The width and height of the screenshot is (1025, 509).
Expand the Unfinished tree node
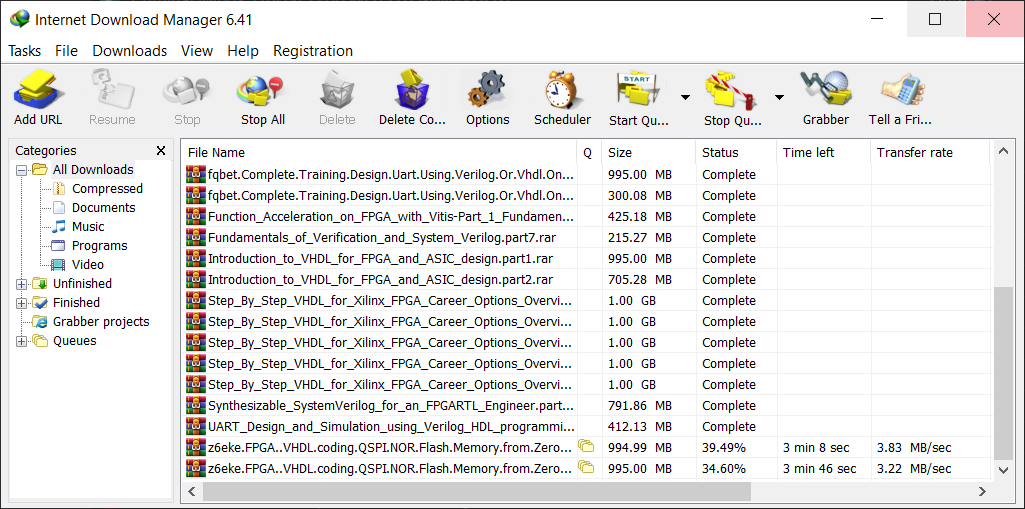[21, 284]
